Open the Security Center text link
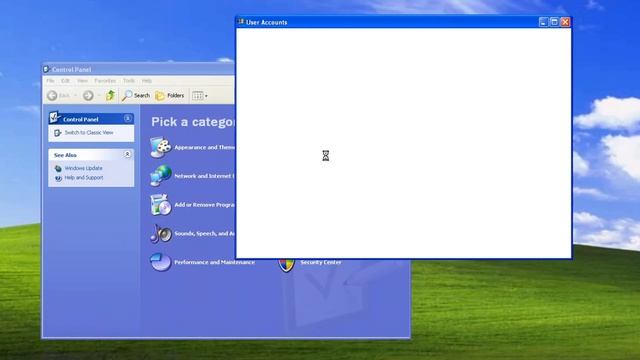Viewport: 640px width, 360px height. pyautogui.click(x=321, y=262)
